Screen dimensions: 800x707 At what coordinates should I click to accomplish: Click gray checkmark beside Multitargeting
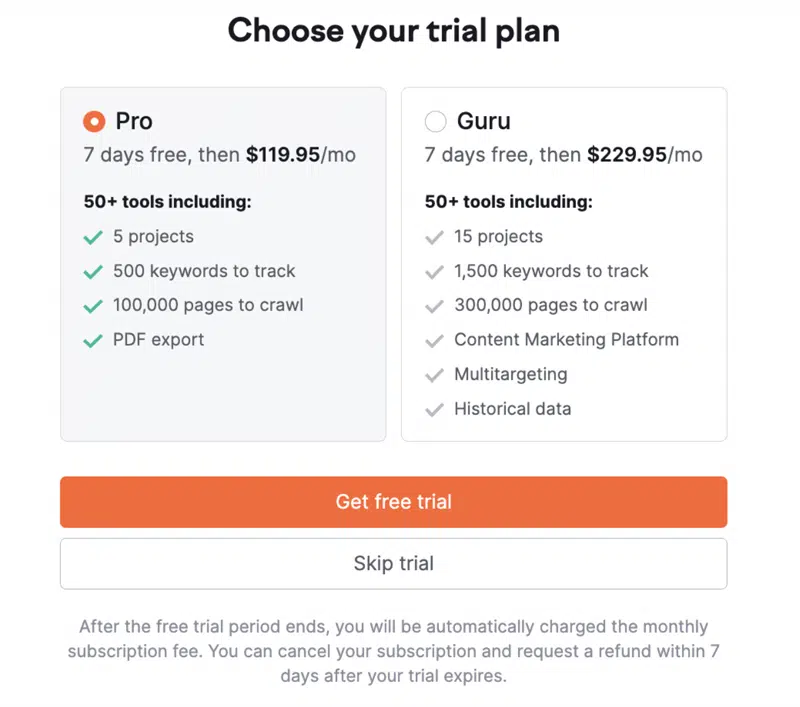[x=434, y=375]
